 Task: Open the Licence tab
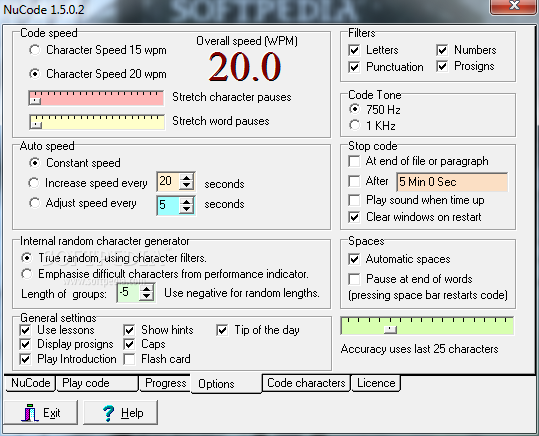tap(376, 383)
